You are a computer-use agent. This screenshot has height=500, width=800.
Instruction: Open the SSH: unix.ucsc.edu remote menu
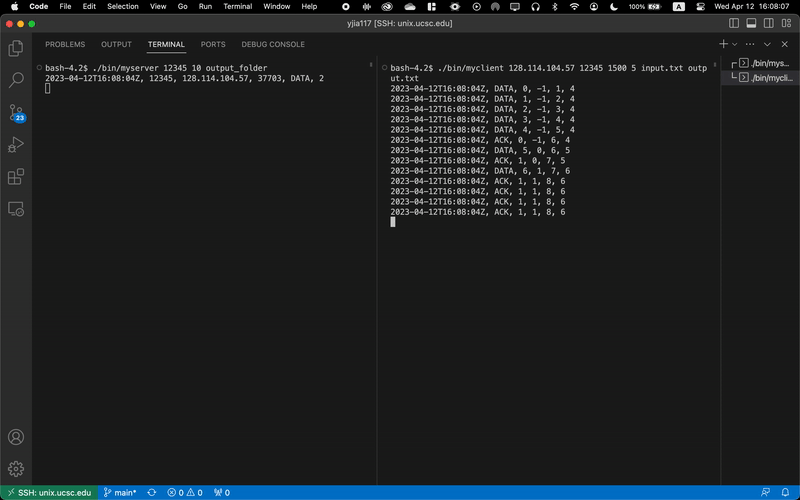(49, 493)
